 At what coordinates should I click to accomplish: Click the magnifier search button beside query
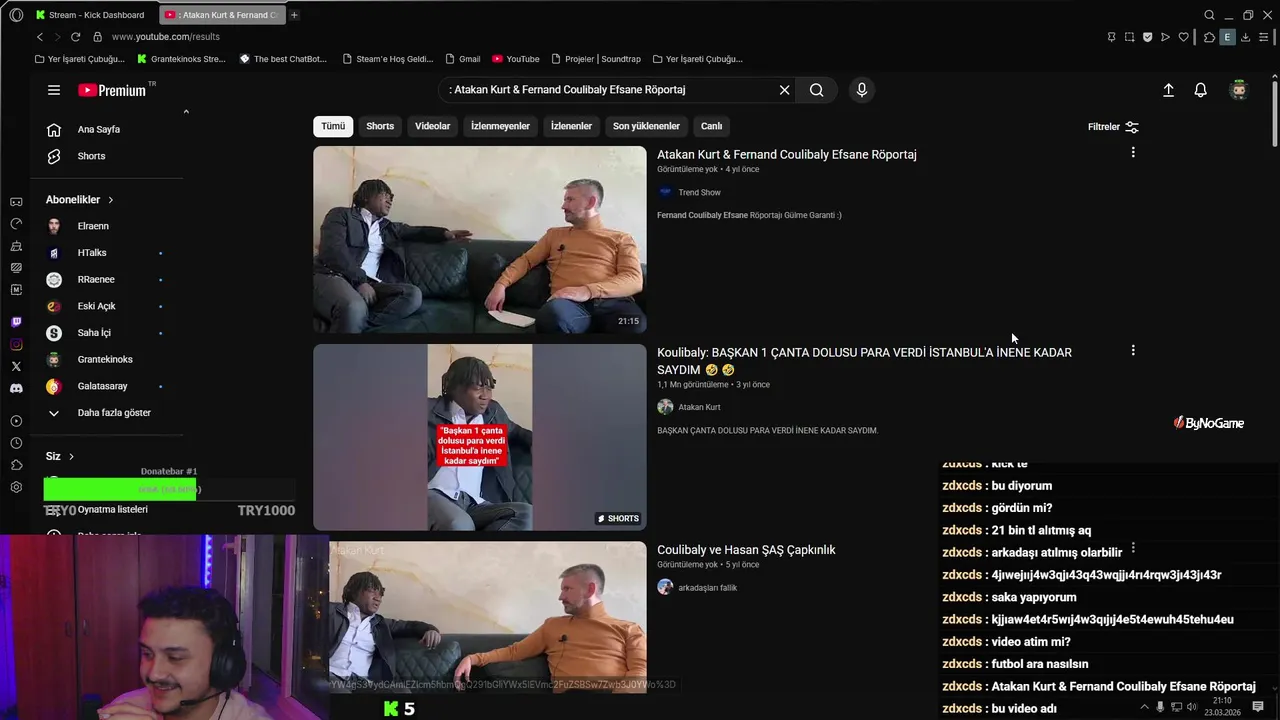tap(817, 90)
